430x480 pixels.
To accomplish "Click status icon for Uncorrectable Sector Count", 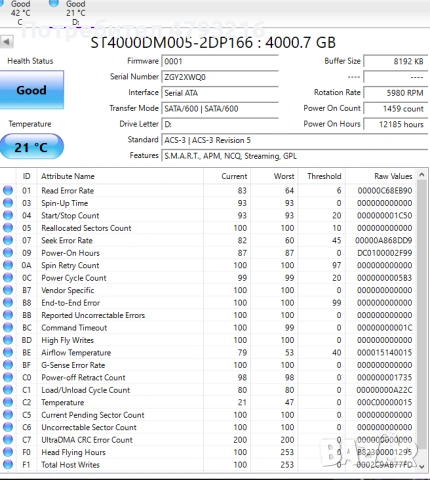I will (8, 427).
